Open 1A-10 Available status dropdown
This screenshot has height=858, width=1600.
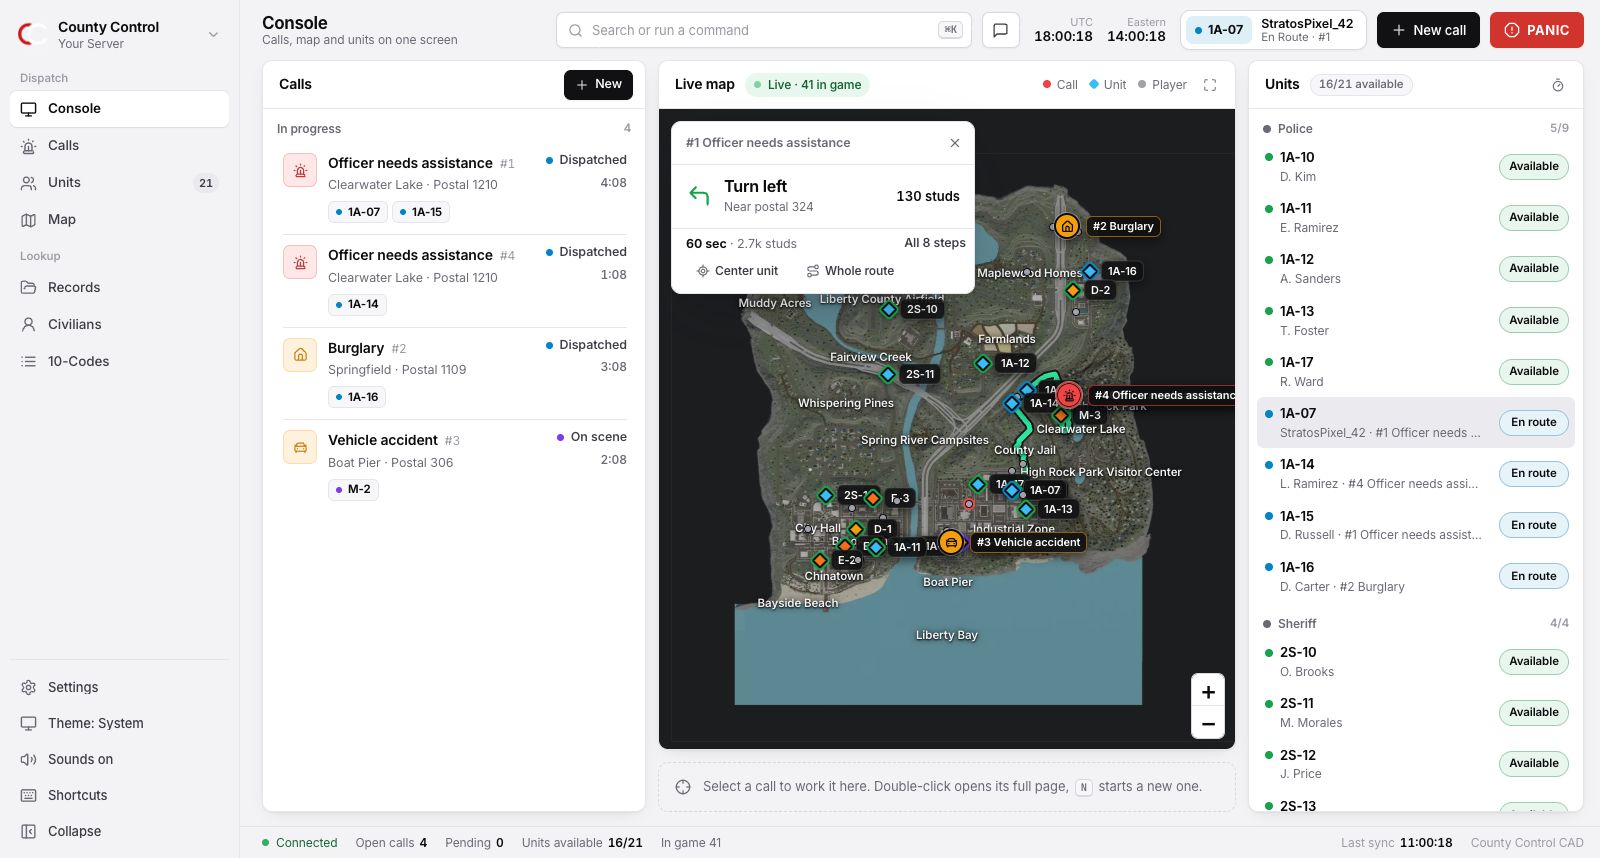pyautogui.click(x=1533, y=166)
